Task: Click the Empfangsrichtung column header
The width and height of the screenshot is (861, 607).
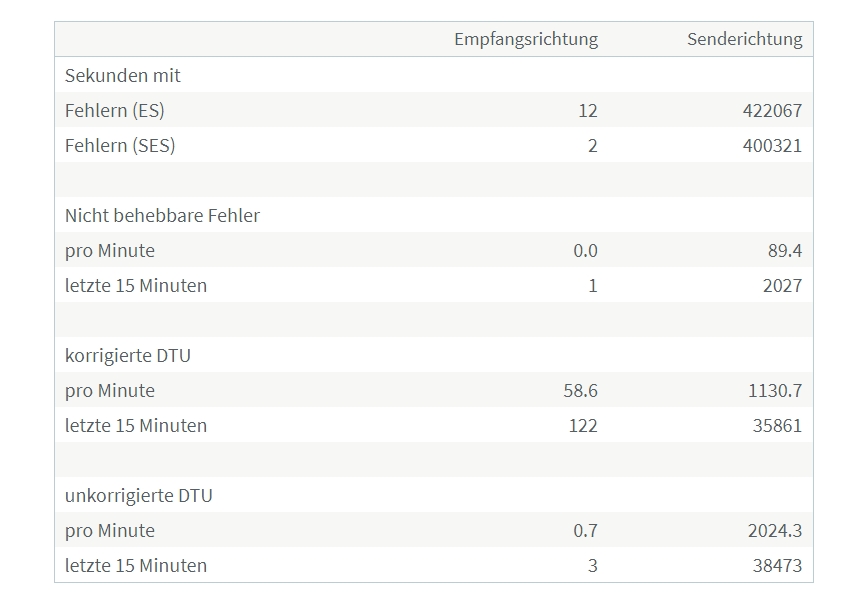Action: coord(525,39)
